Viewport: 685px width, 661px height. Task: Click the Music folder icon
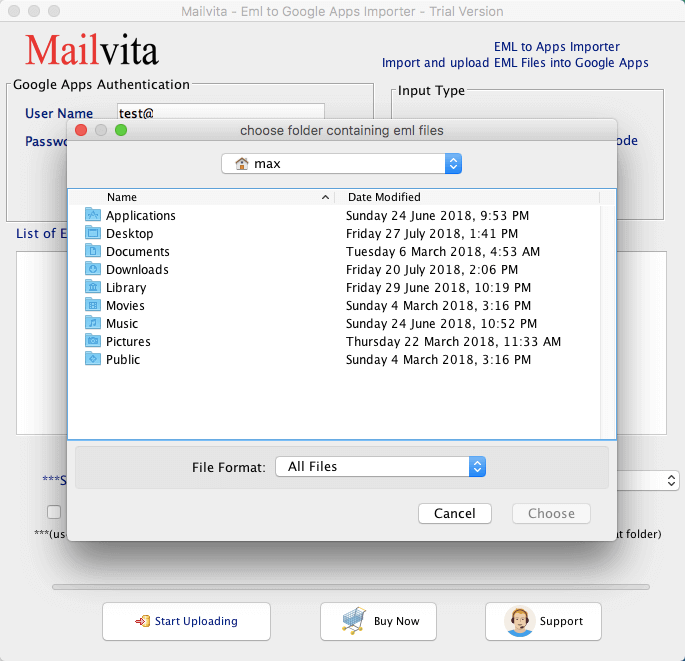(x=93, y=322)
